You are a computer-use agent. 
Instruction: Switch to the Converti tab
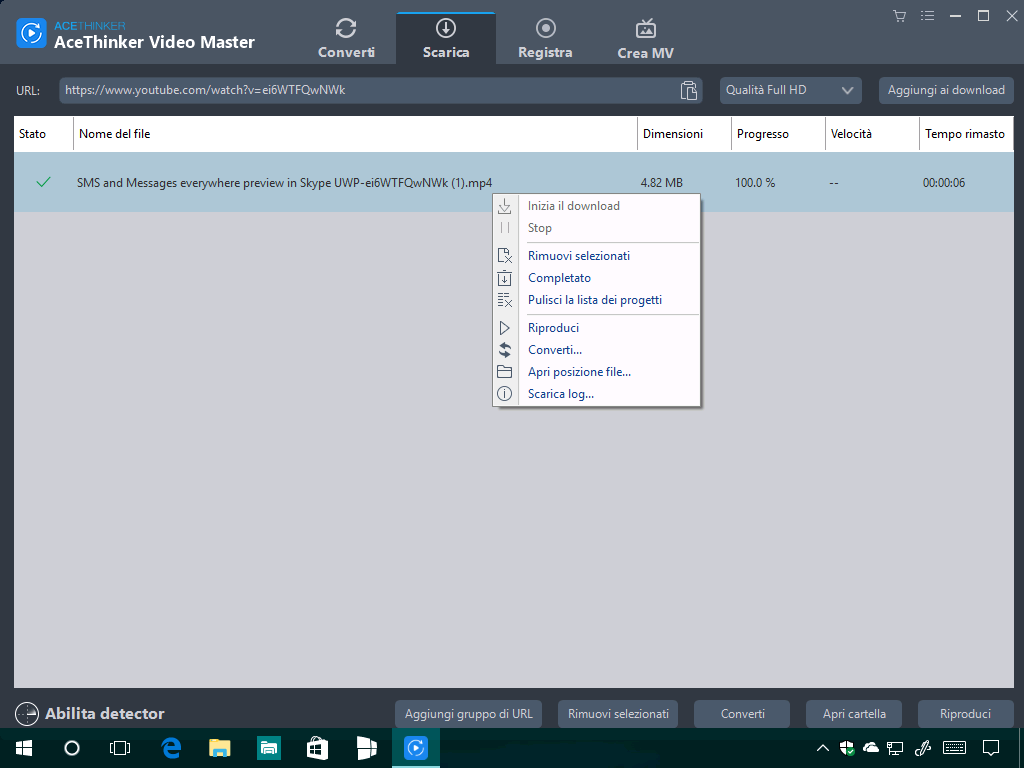click(x=346, y=39)
